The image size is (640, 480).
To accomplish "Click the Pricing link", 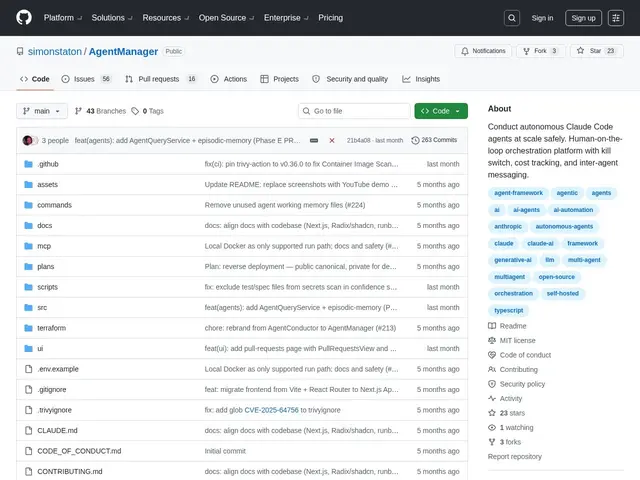I will coord(331,18).
